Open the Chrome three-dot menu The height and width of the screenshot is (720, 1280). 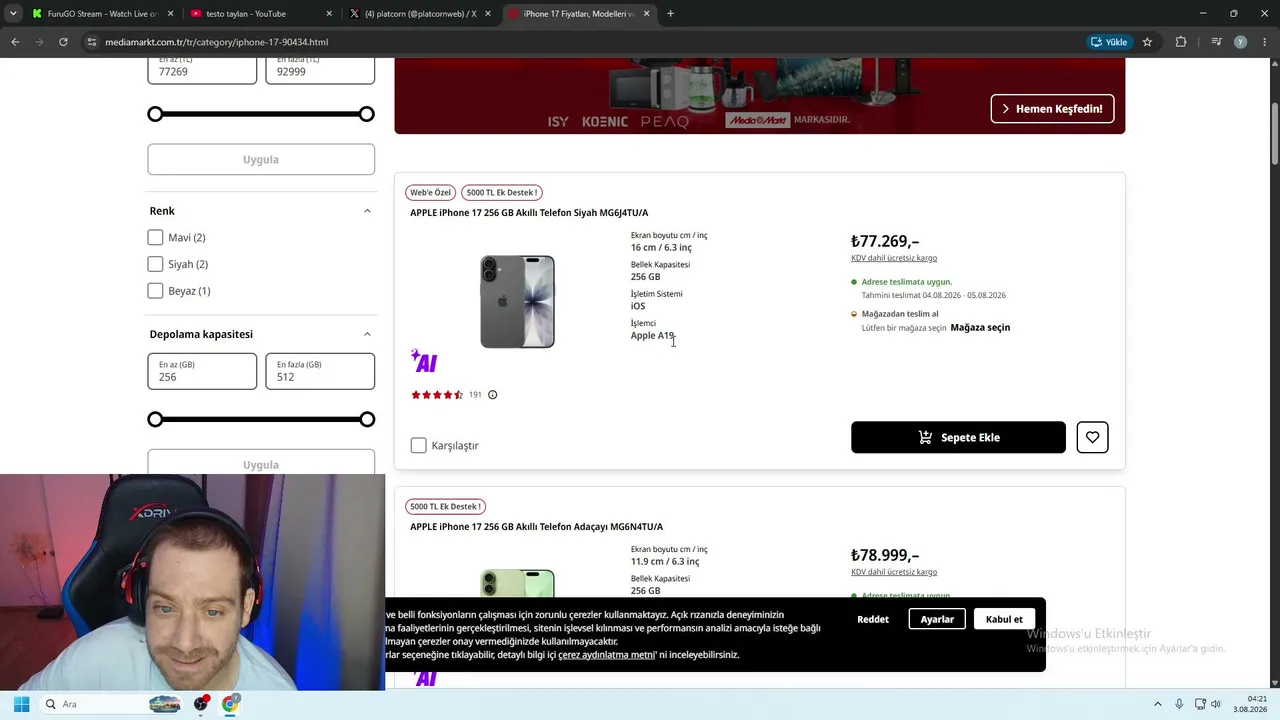1265,42
